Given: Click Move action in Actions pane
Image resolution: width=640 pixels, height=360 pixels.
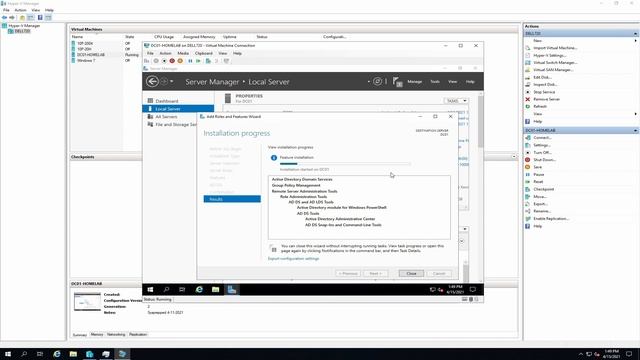Looking at the screenshot, I should (x=540, y=197).
